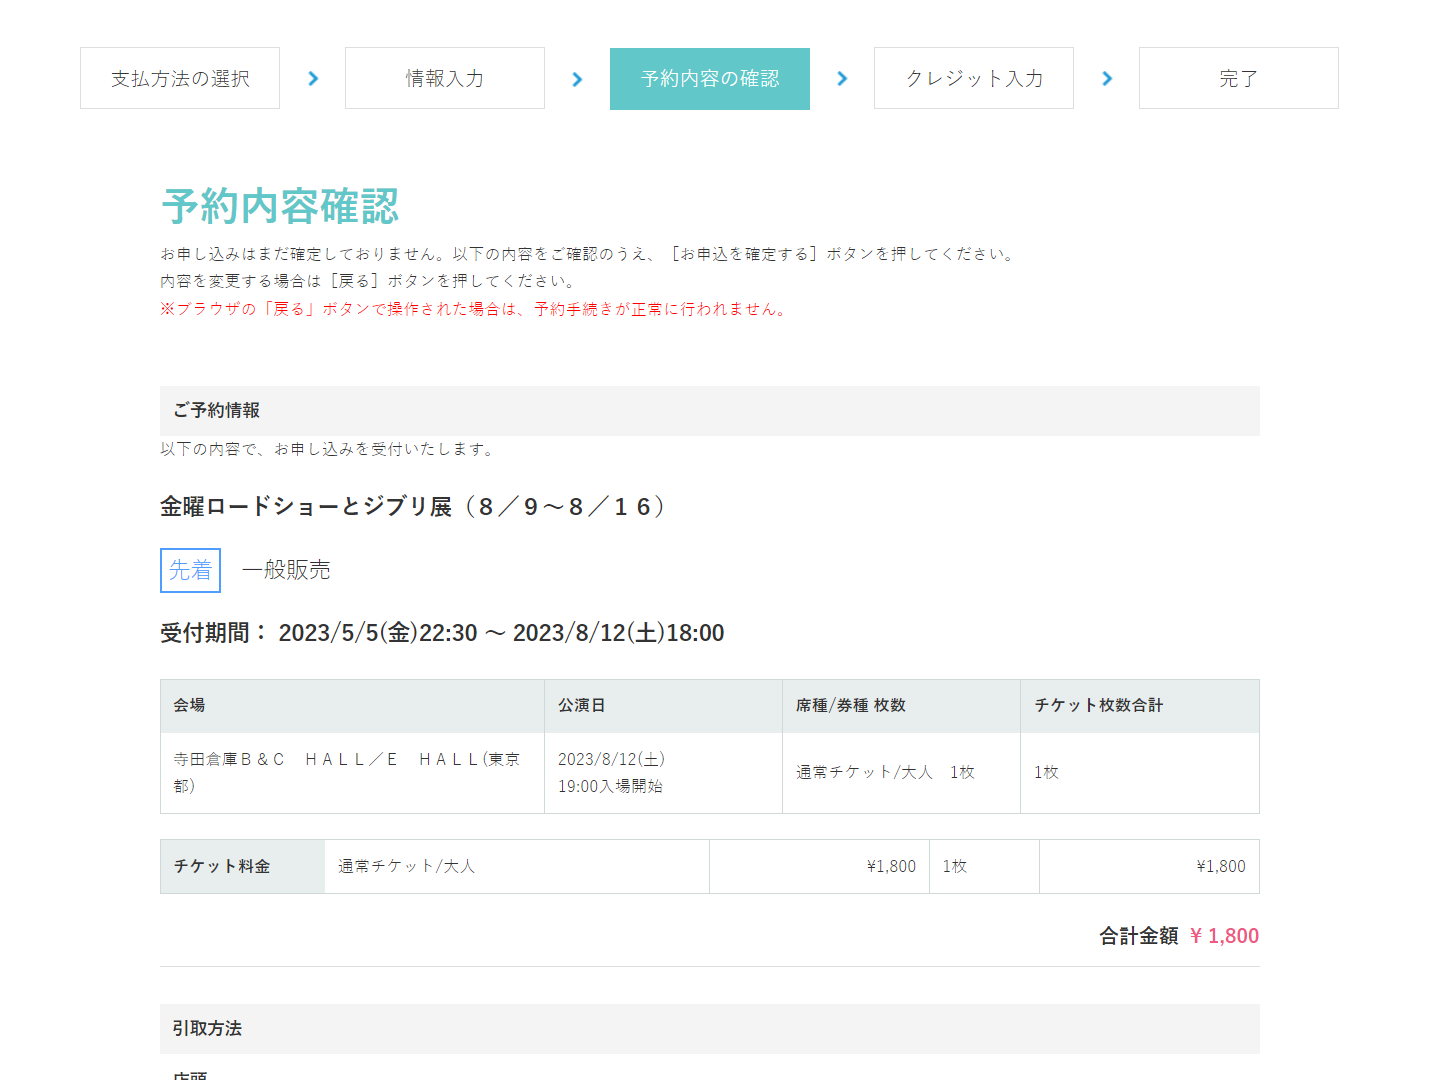Click 通常チケット/大人 in the price row
This screenshot has height=1080, width=1440.
pyautogui.click(x=517, y=867)
